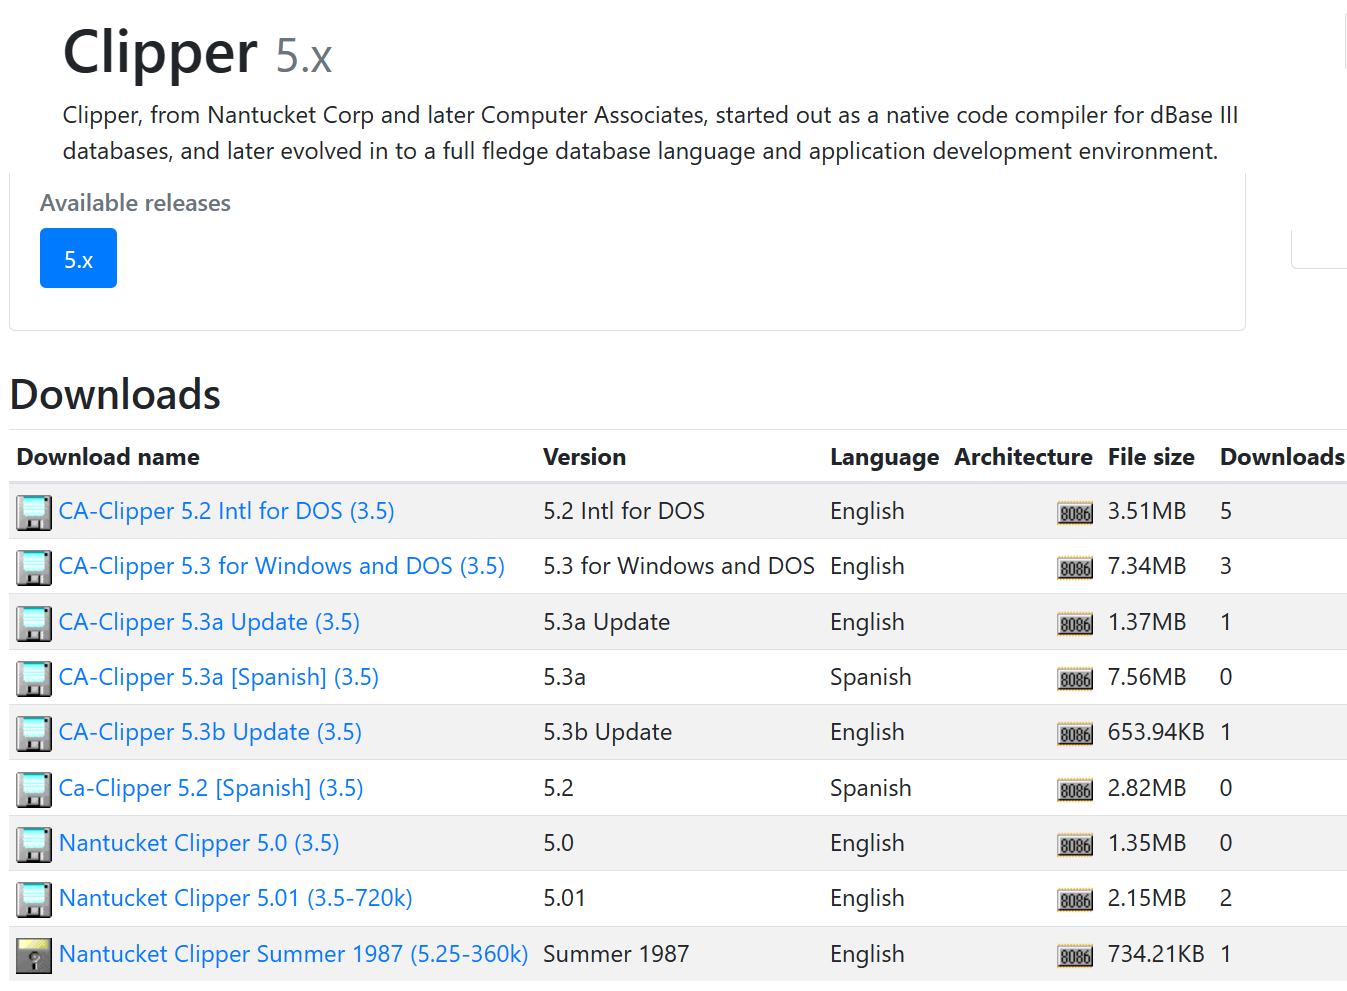Image resolution: width=1347 pixels, height=991 pixels.
Task: Open CA-Clipper 5.3b Update download
Action: pyautogui.click(x=210, y=732)
